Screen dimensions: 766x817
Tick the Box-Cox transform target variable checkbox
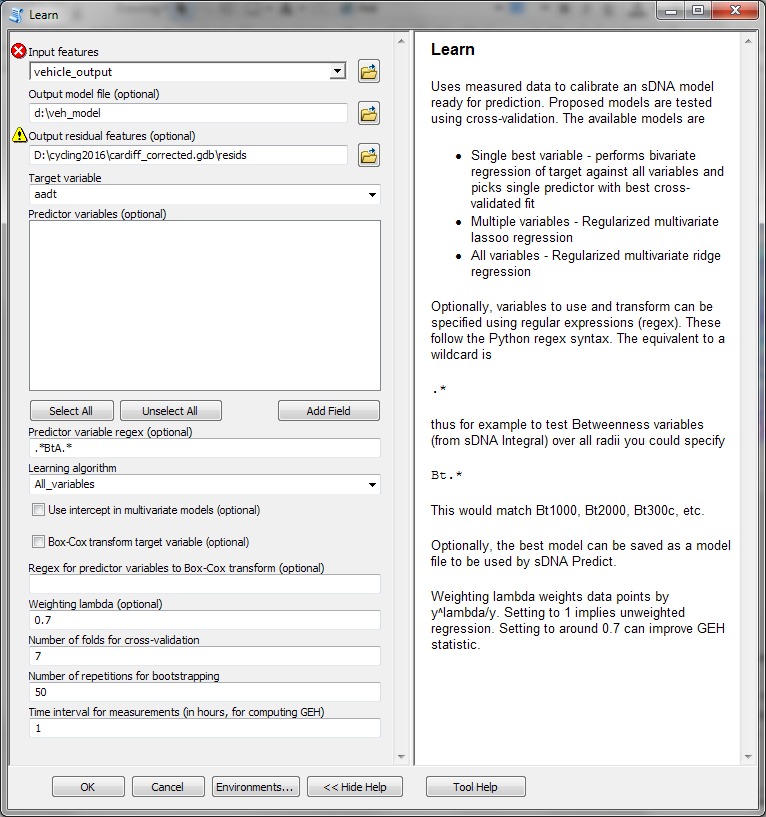coord(38,542)
